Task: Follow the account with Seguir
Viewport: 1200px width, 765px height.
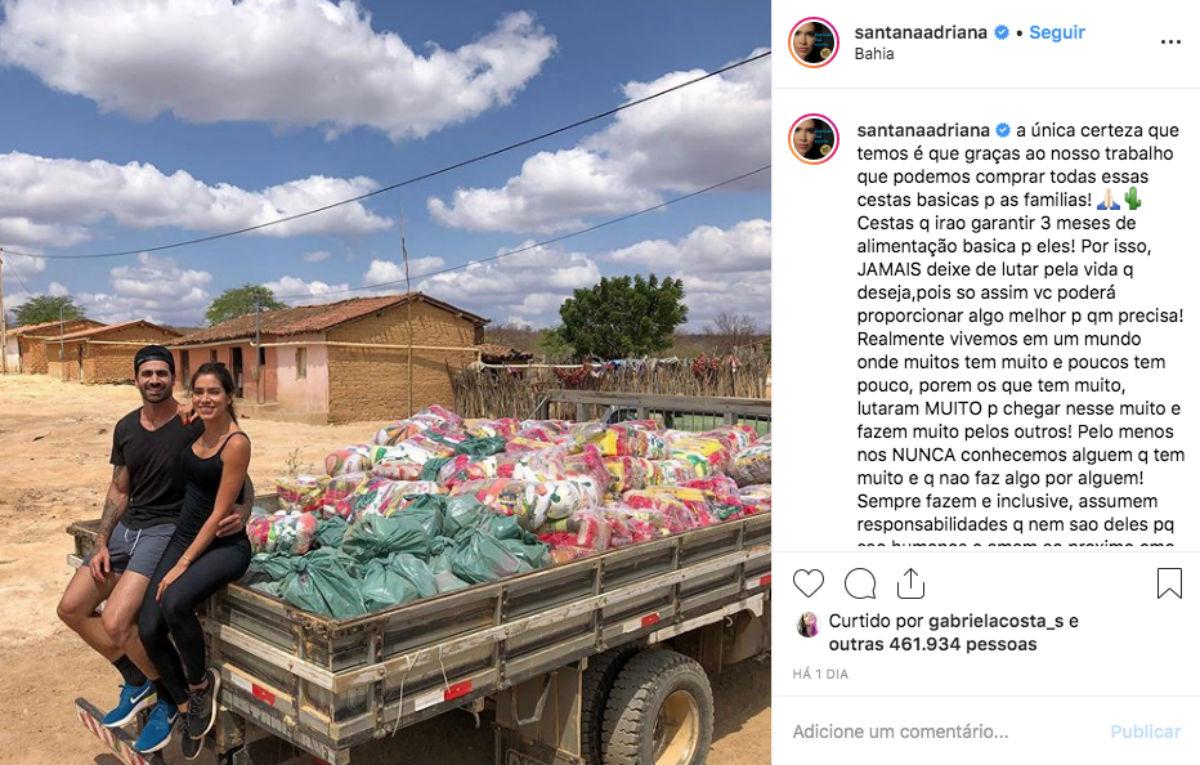Action: pyautogui.click(x=1057, y=32)
